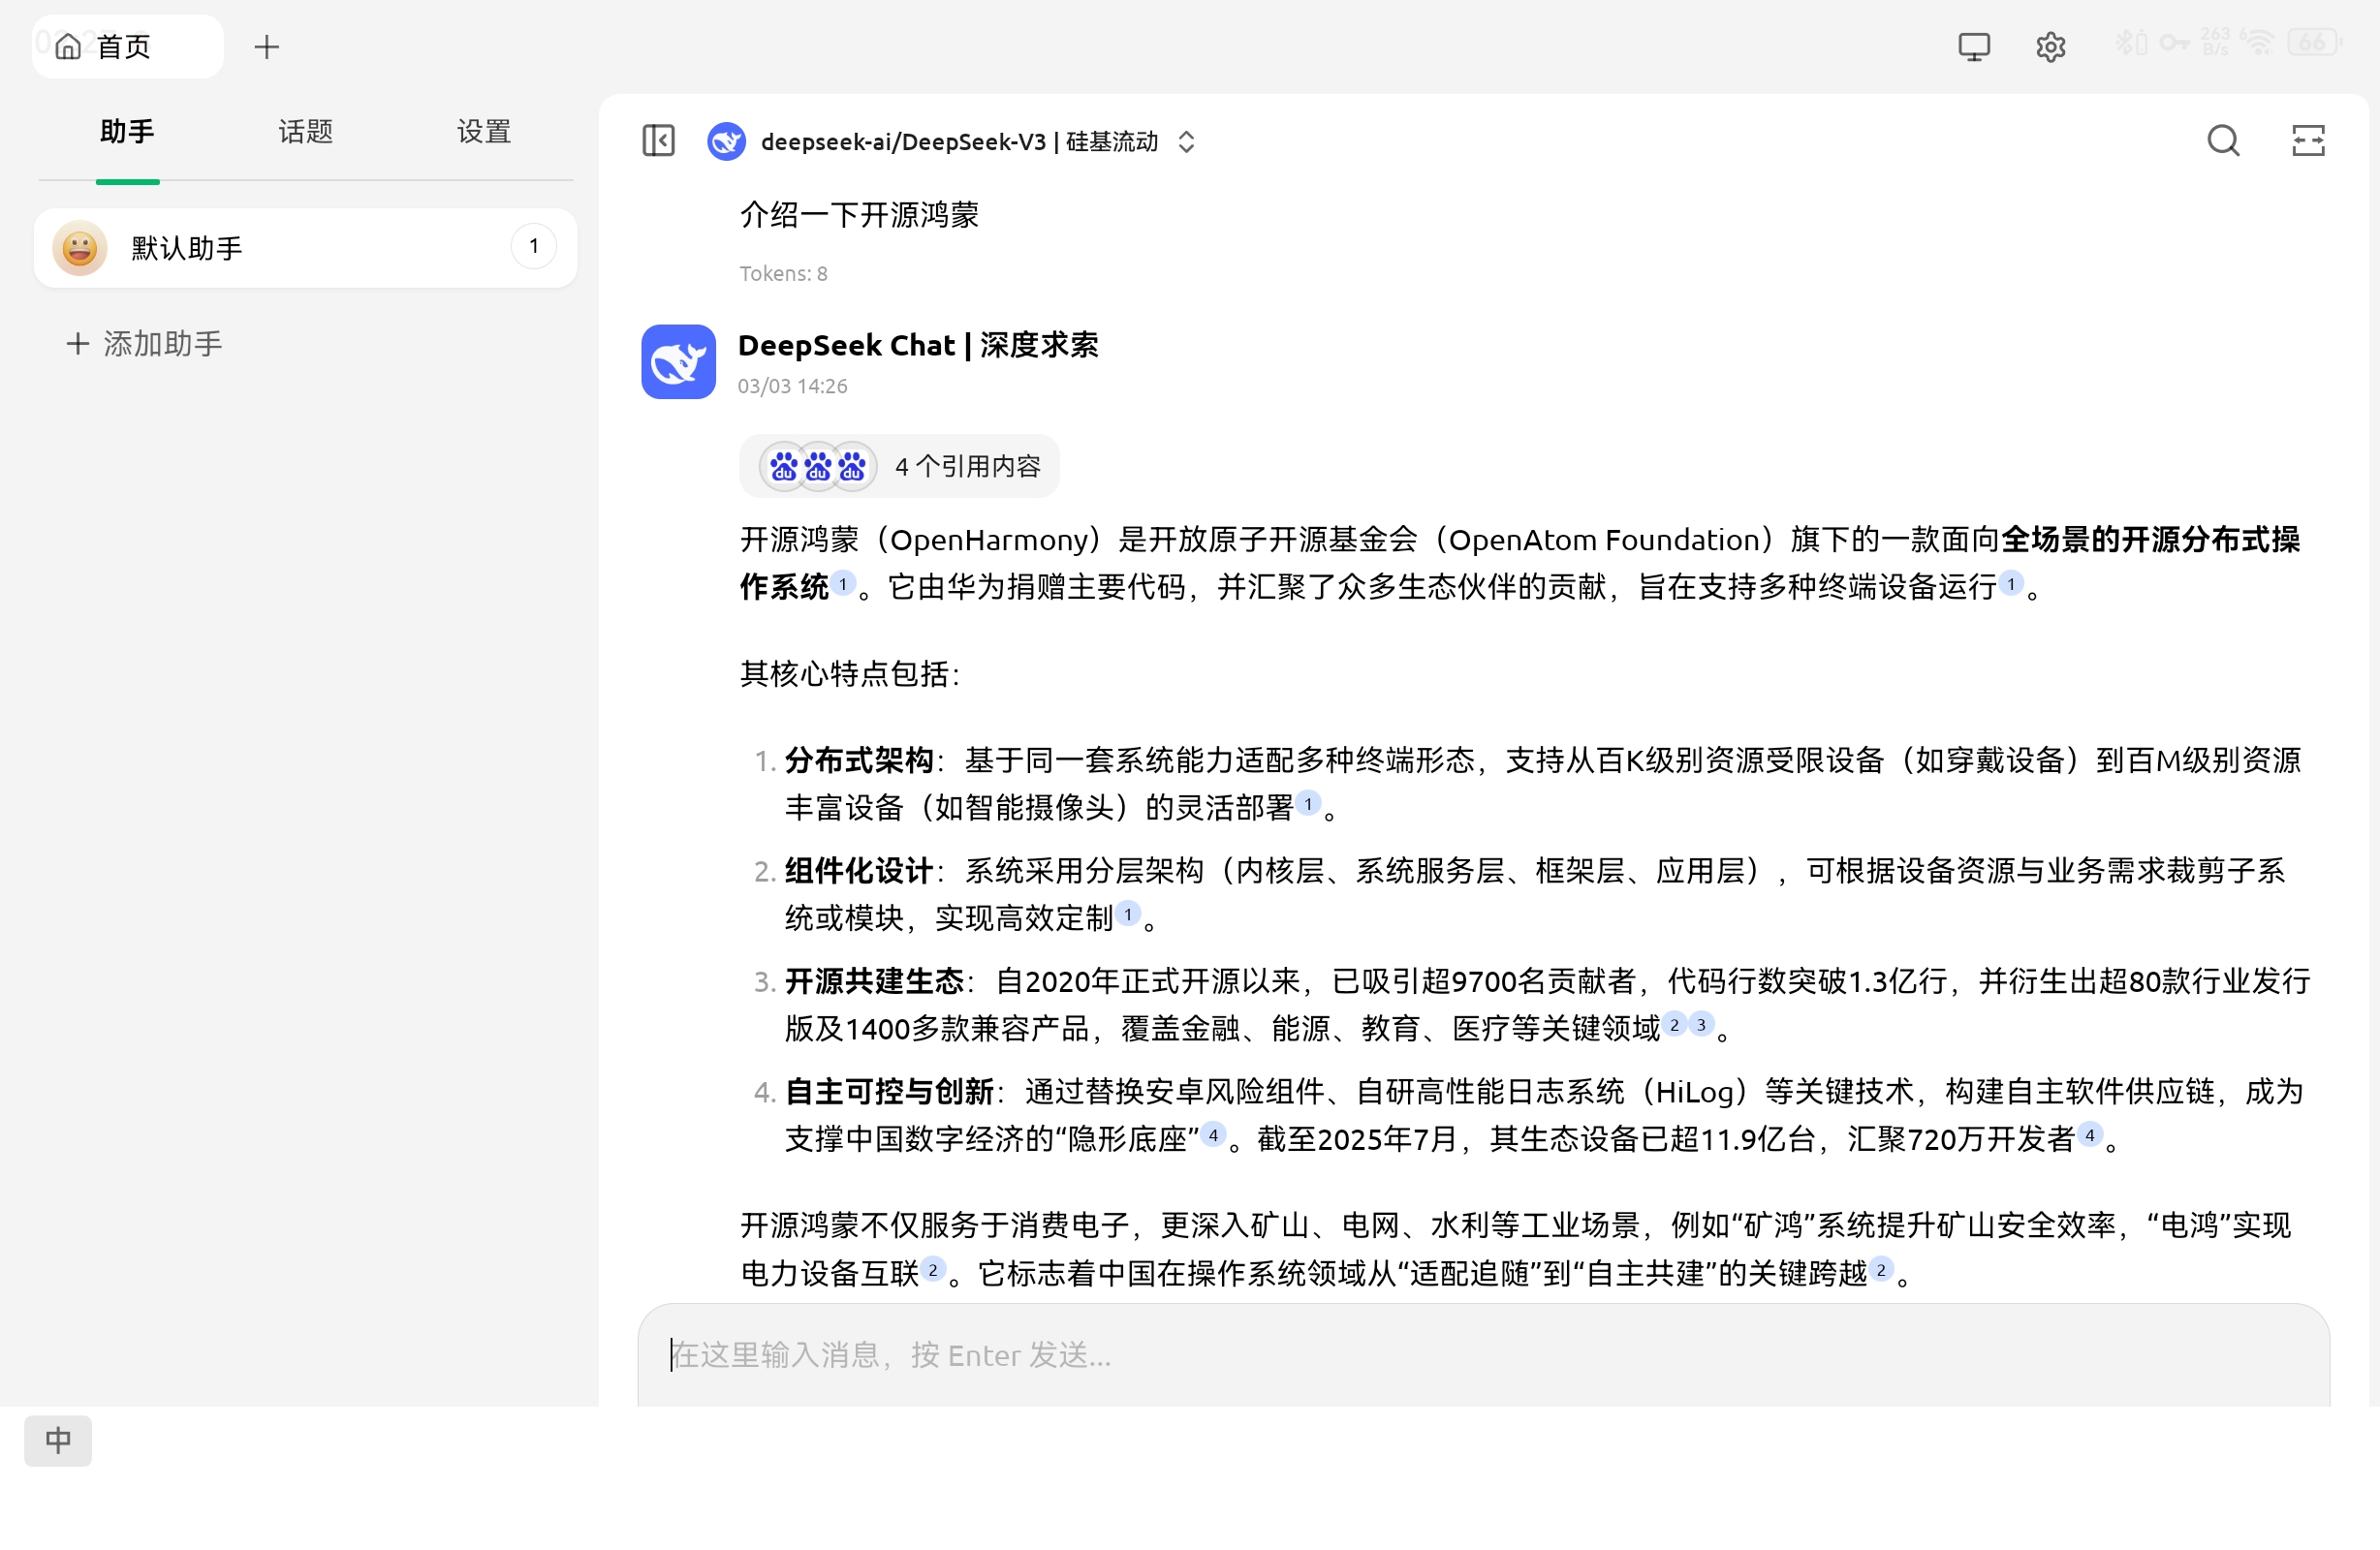Click the 分布式架构 heading
Screen dimensions: 2380x1550
pos(859,760)
